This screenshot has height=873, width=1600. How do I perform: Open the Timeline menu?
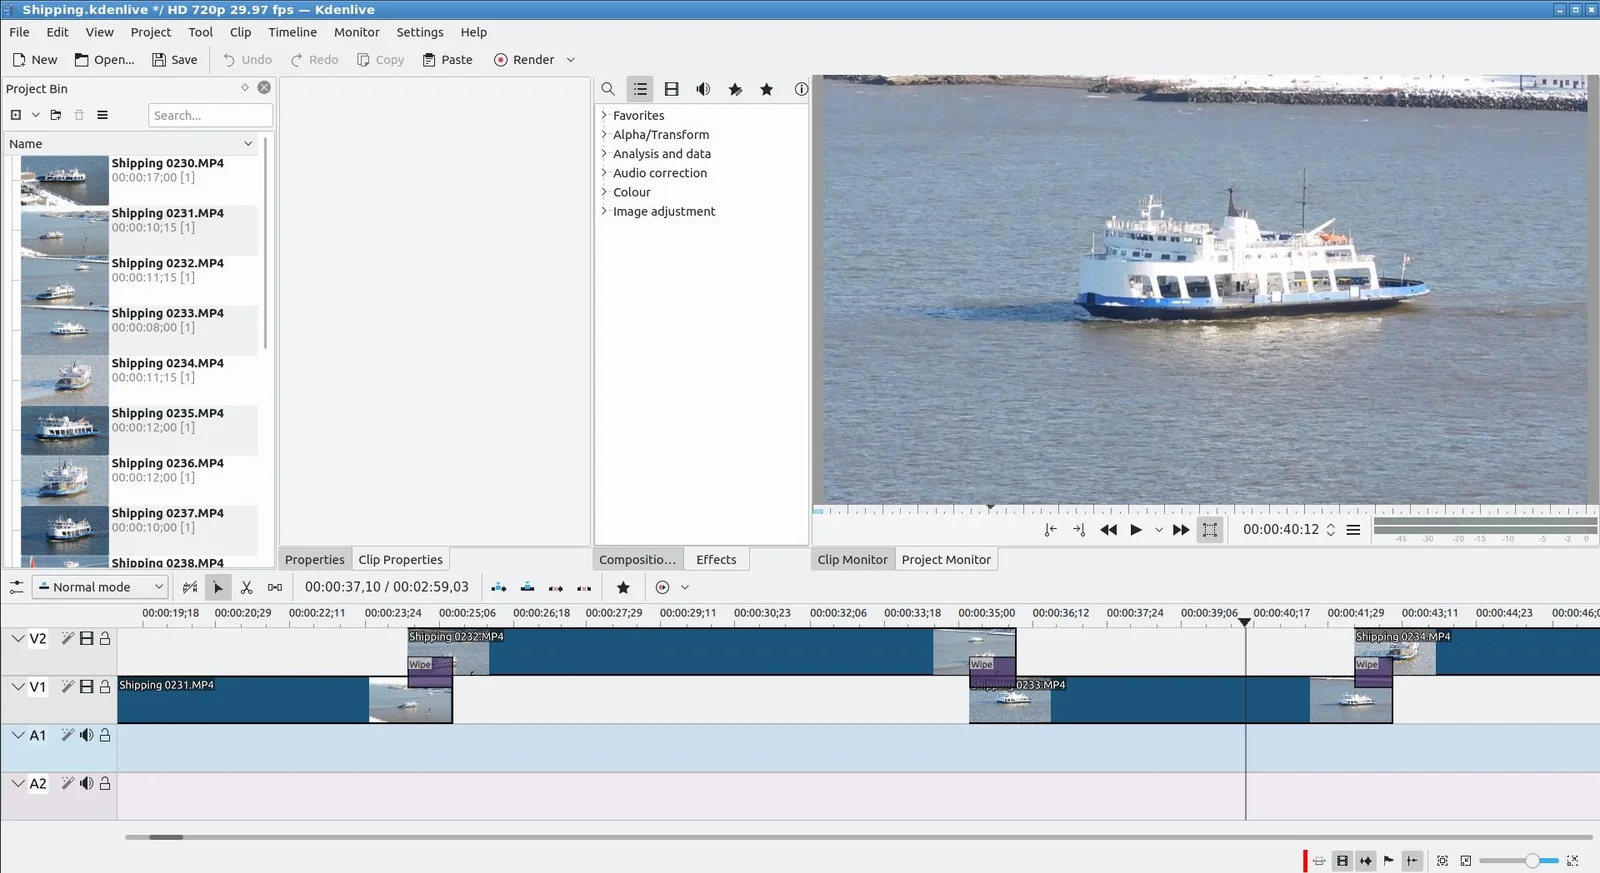(292, 32)
